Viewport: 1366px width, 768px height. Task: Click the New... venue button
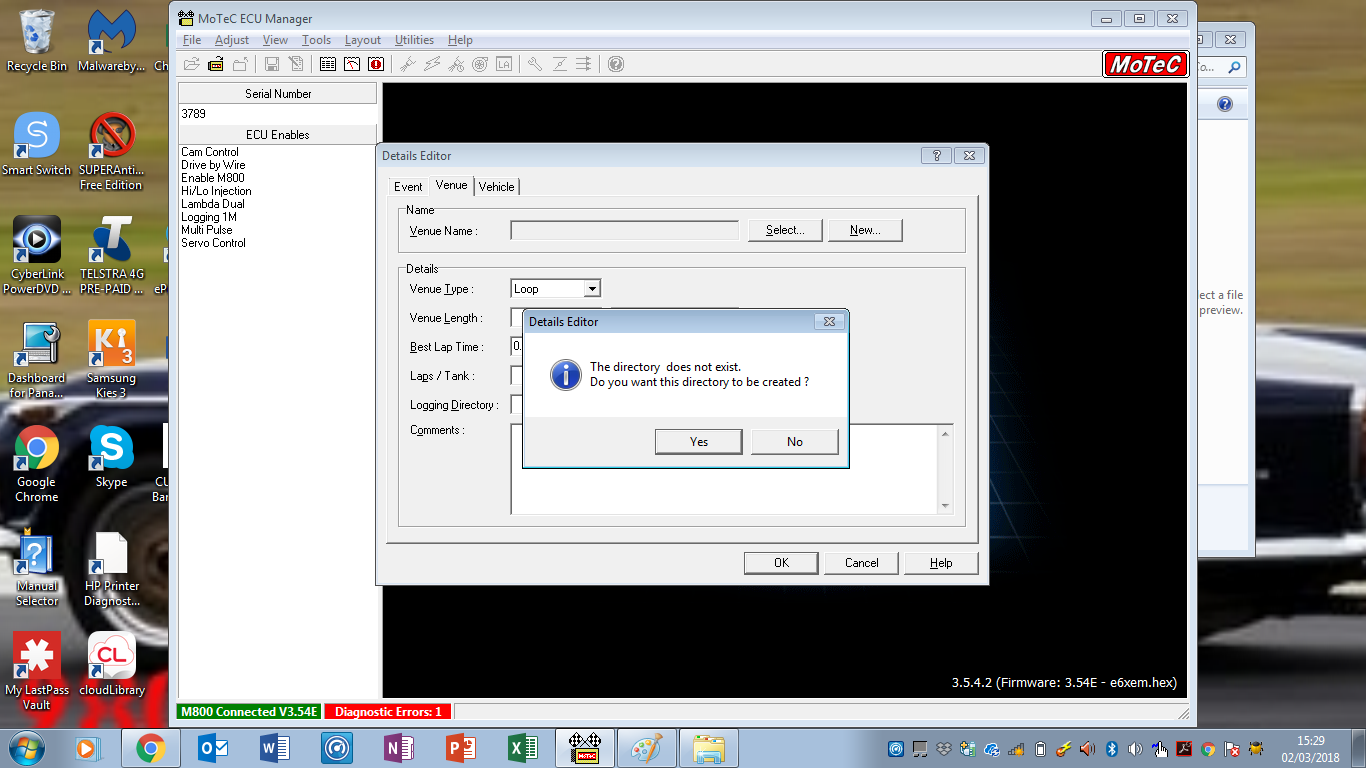coord(865,230)
